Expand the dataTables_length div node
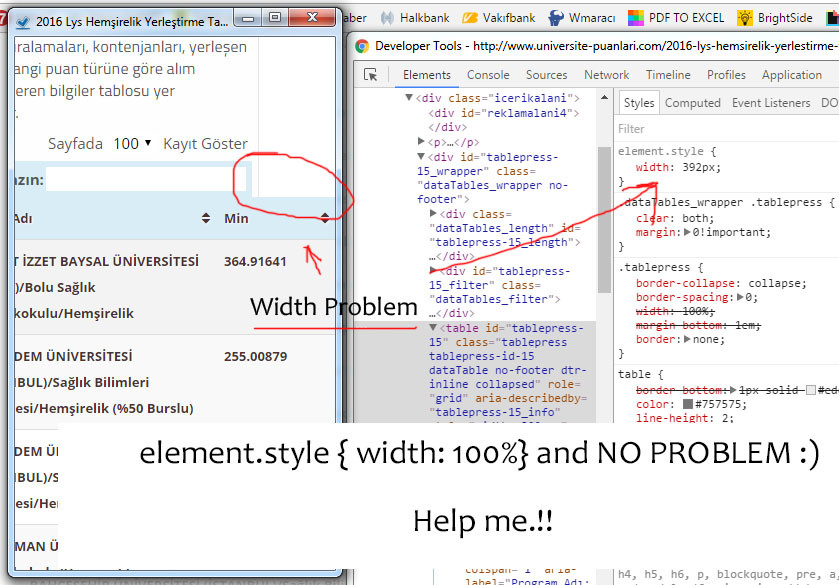The height and width of the screenshot is (585, 839). click(x=433, y=213)
